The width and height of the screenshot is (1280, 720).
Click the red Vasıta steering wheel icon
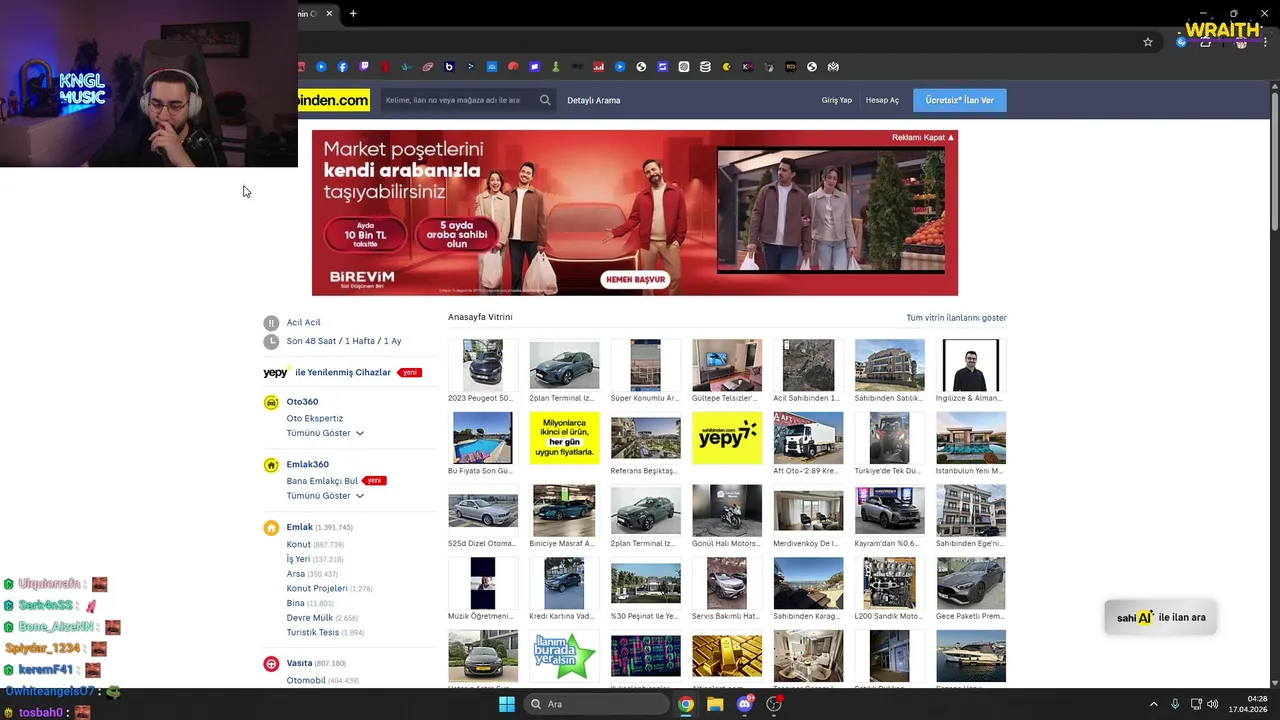pyautogui.click(x=271, y=663)
